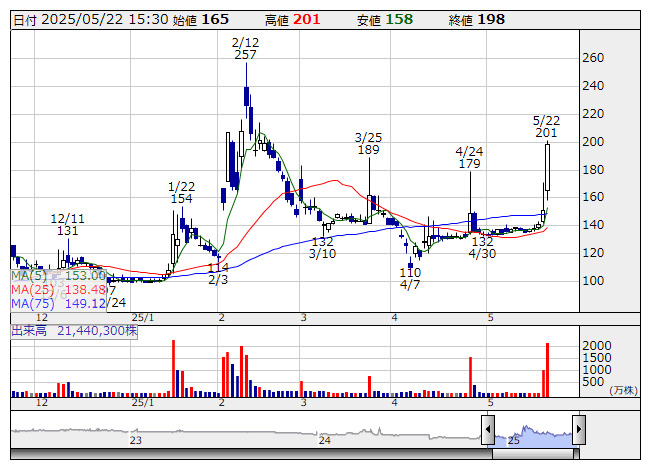Click the 4/24 high marker 179

click(x=470, y=164)
